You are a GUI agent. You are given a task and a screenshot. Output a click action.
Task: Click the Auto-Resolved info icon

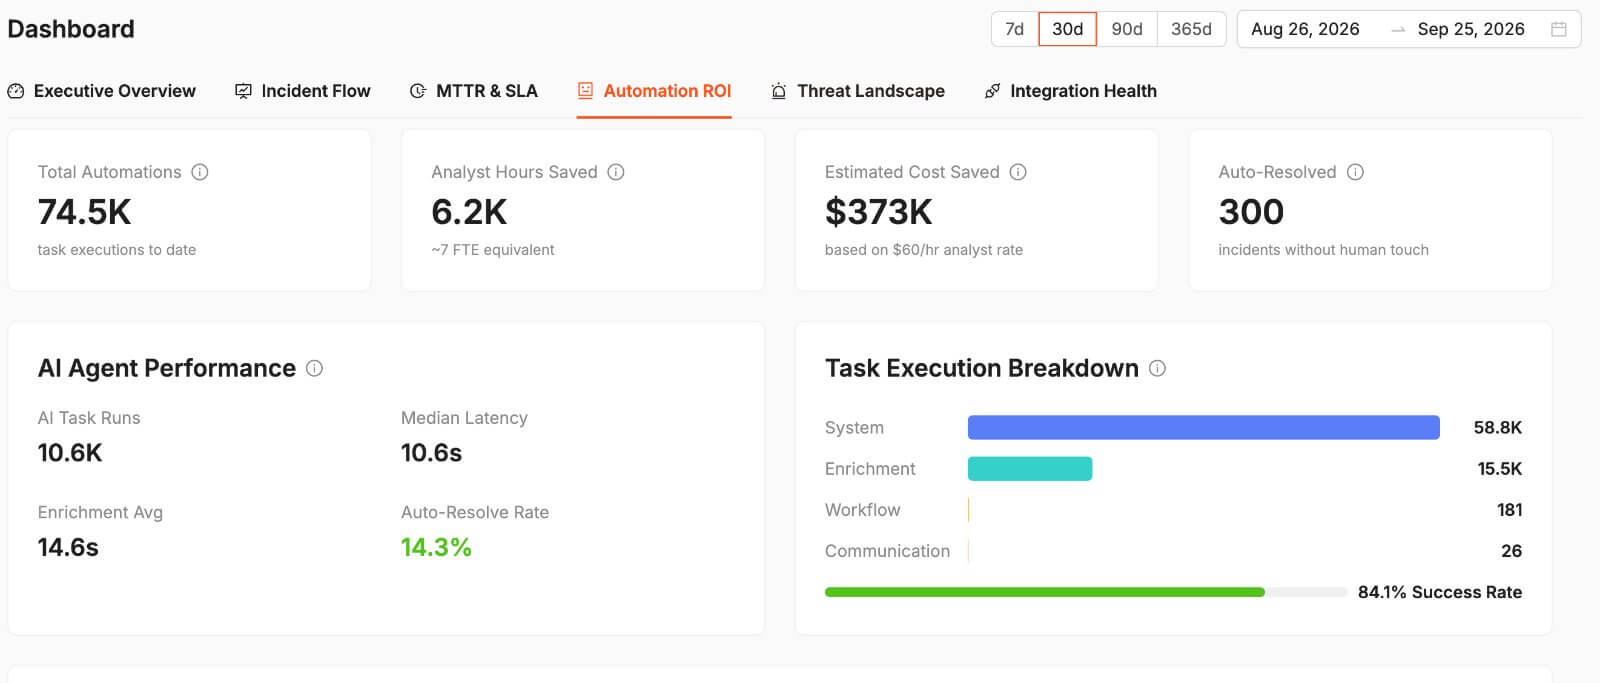[1355, 172]
